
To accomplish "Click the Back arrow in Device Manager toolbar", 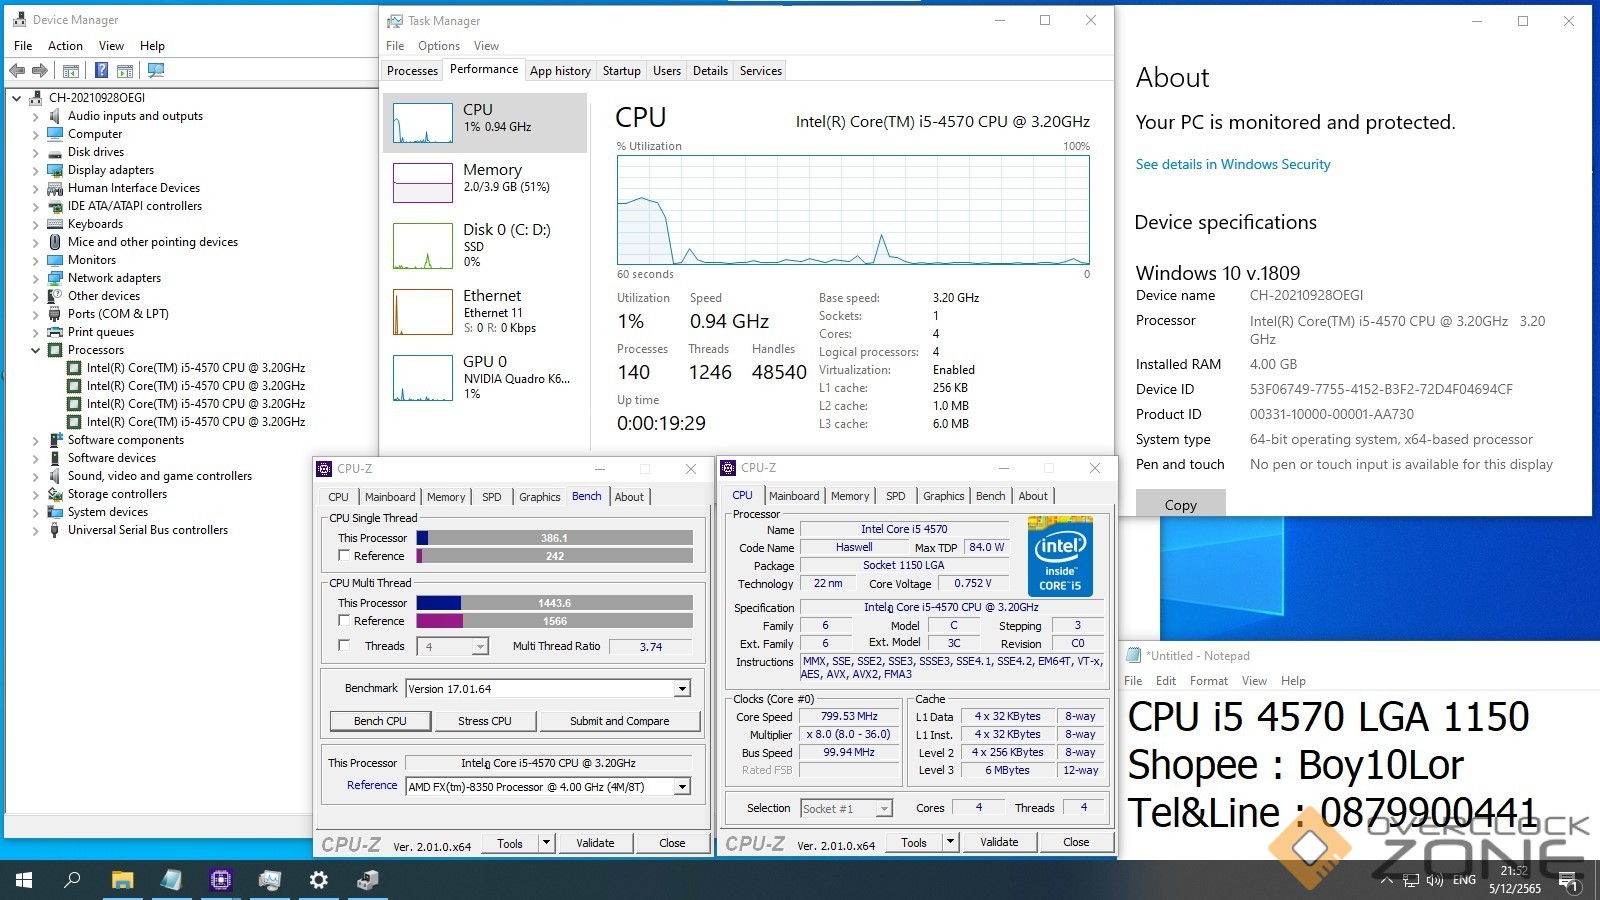I will 17,71.
